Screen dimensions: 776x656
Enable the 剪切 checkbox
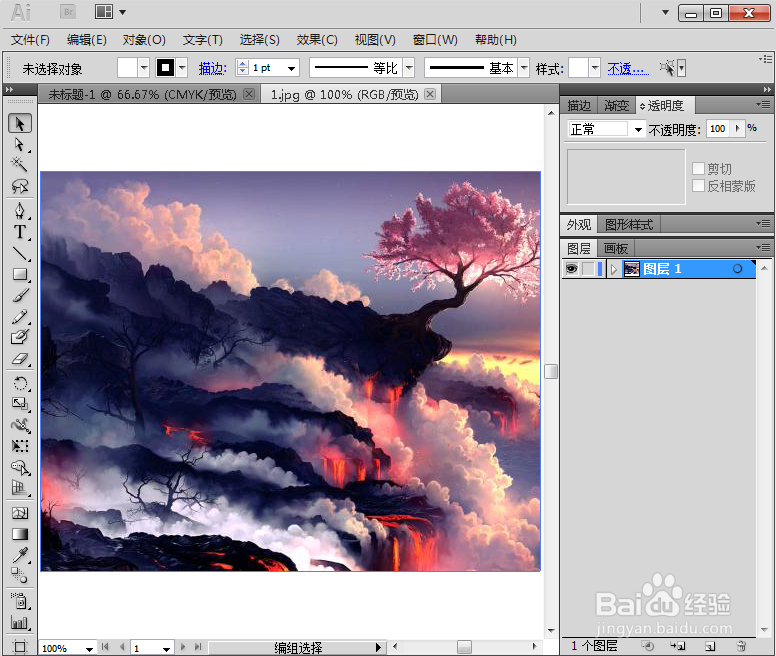pos(698,169)
